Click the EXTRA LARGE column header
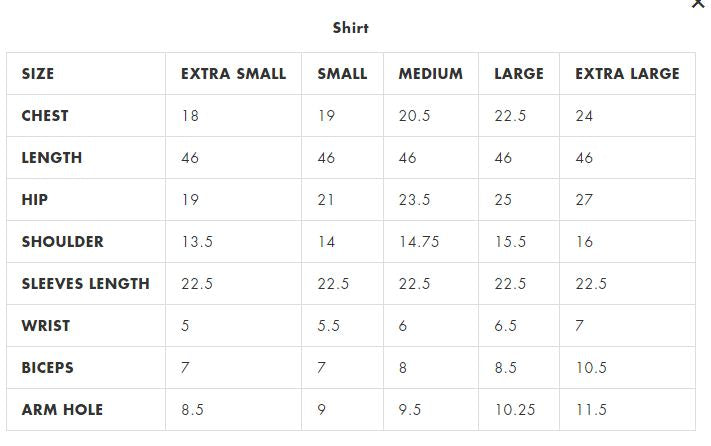The width and height of the screenshot is (711, 446). pyautogui.click(x=628, y=73)
